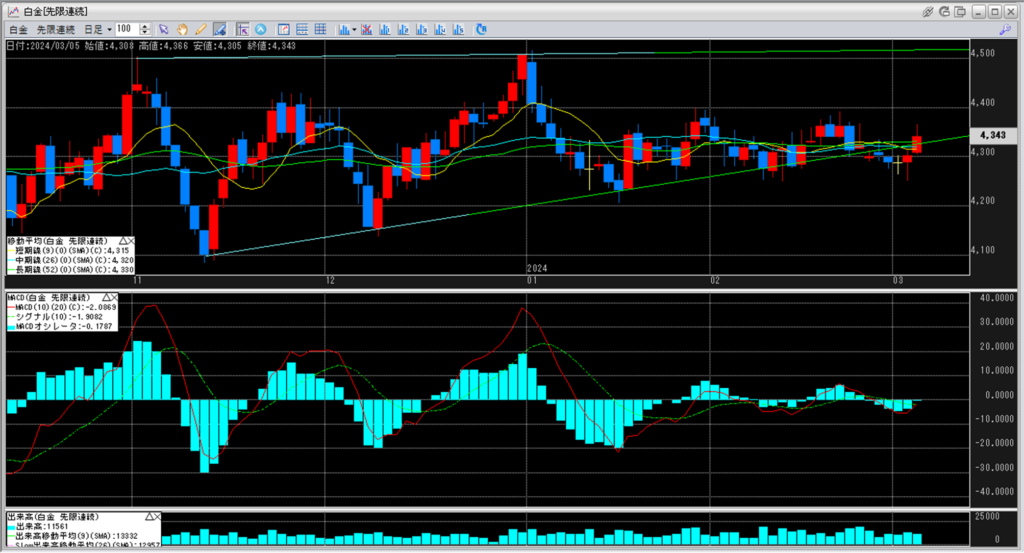Image resolution: width=1024 pixels, height=553 pixels.
Task: Click the 先限連続 contract label
Action: click(56, 29)
